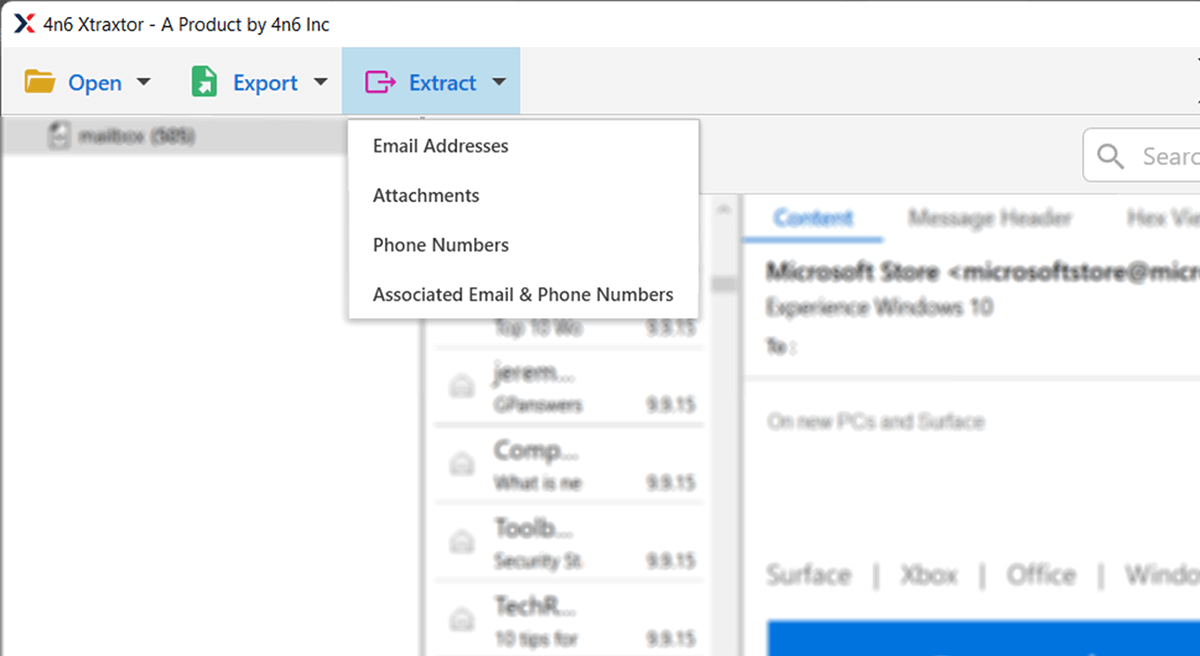Click Xbox in the email preview
The height and width of the screenshot is (656, 1200).
click(928, 575)
